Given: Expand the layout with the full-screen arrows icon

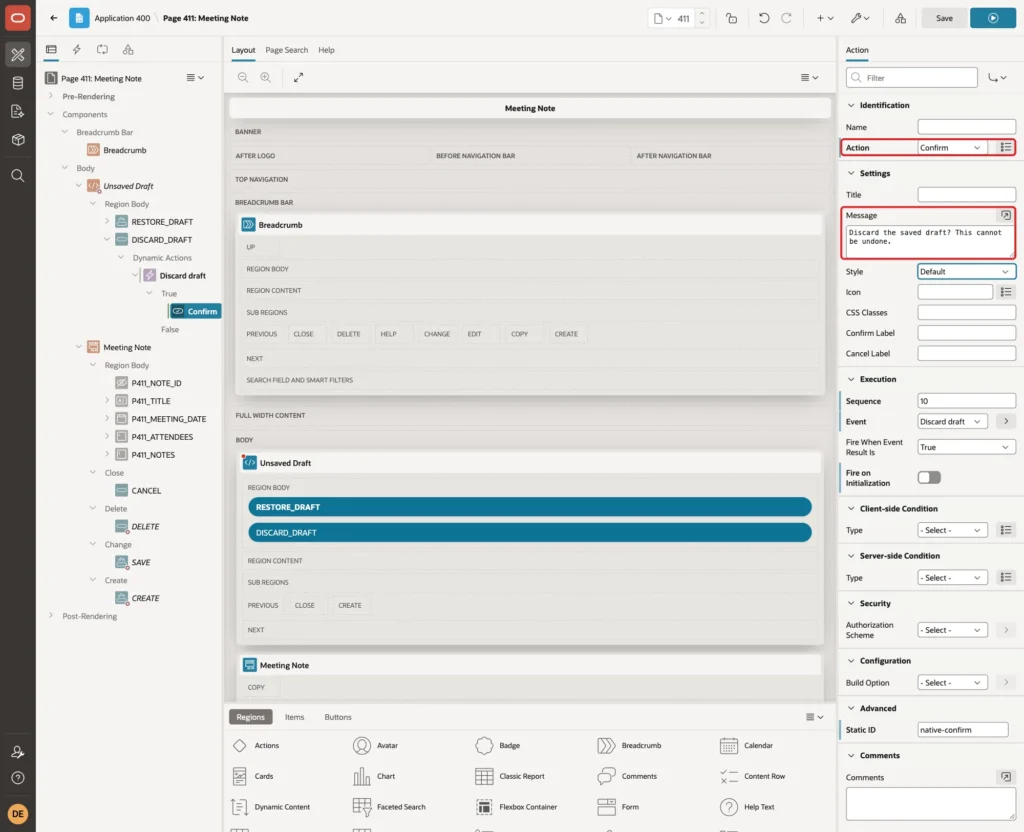Looking at the screenshot, I should [x=298, y=78].
